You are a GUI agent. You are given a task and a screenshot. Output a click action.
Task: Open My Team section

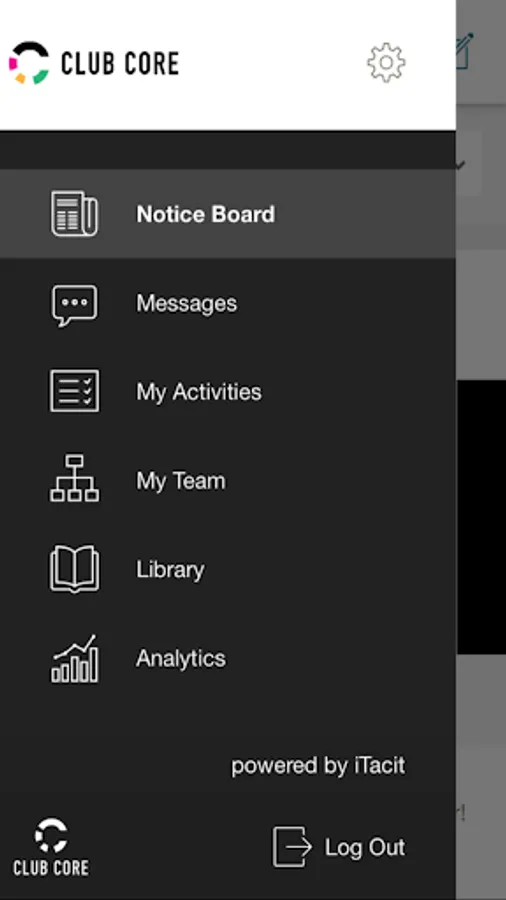(x=228, y=480)
